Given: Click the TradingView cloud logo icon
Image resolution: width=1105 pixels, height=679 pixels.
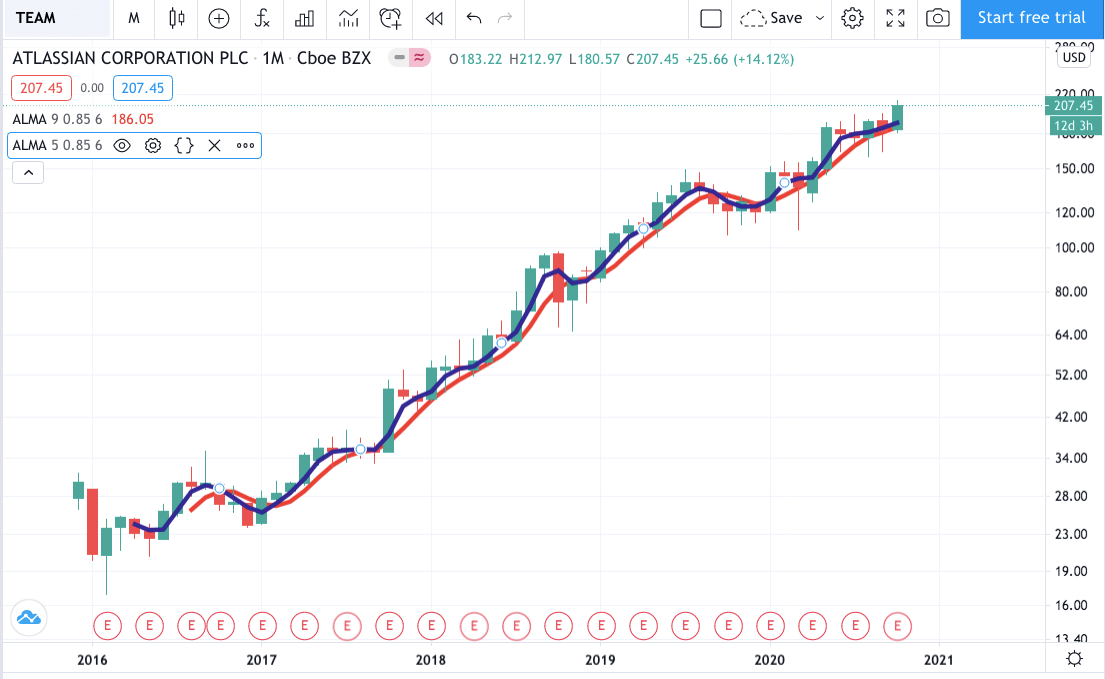Looking at the screenshot, I should (x=29, y=618).
